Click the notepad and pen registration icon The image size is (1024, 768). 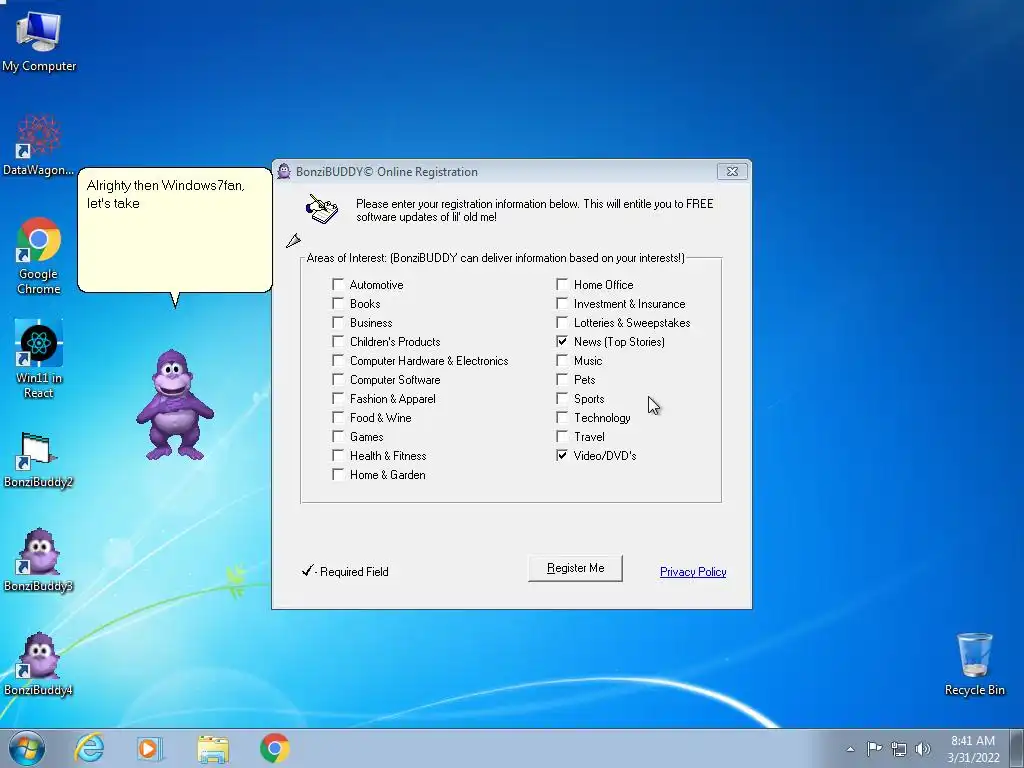point(322,208)
